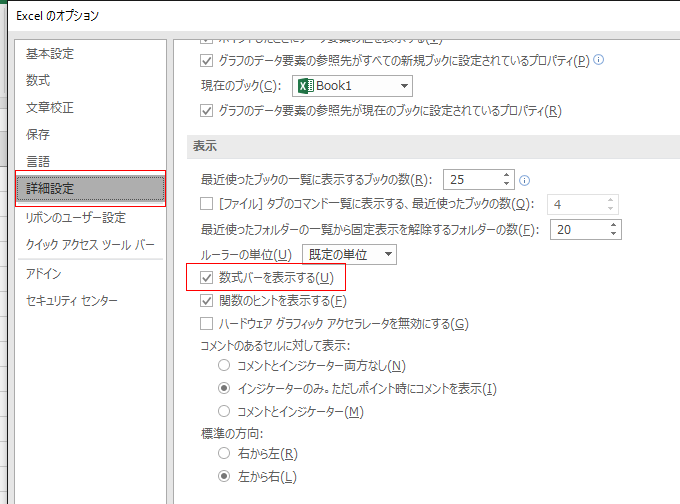Click the recent books count field showing 25
The height and width of the screenshot is (504, 680).
[473, 180]
